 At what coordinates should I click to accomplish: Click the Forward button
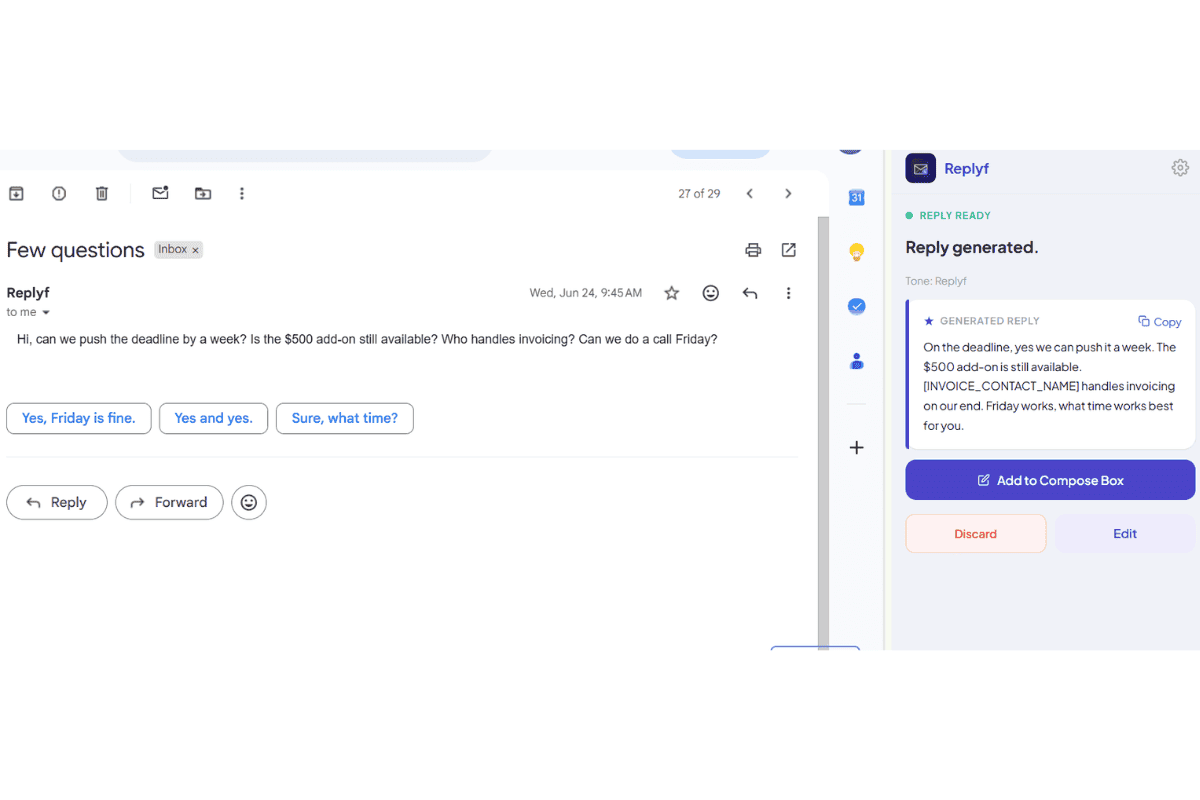[169, 502]
